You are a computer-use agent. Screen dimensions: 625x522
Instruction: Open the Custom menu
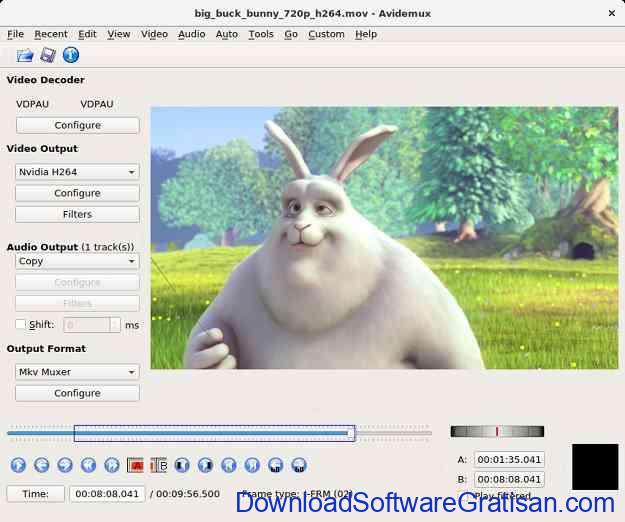[x=326, y=34]
